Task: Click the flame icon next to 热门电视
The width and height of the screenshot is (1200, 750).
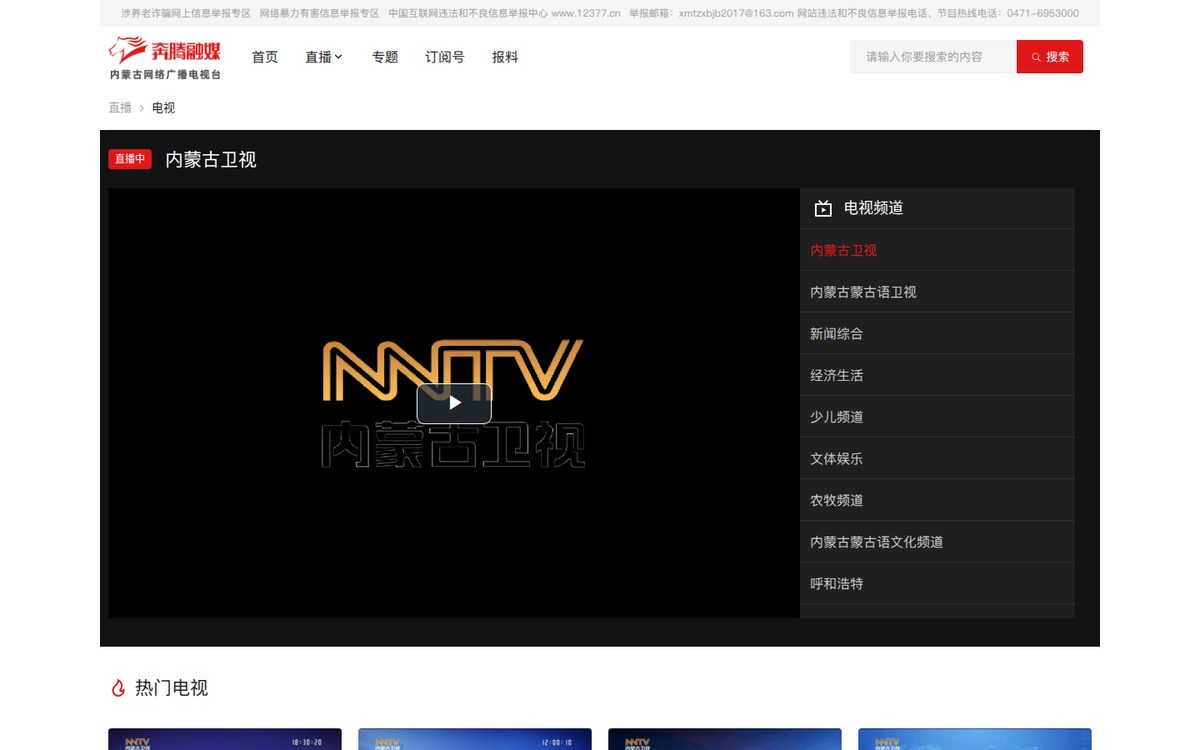Action: tap(118, 688)
